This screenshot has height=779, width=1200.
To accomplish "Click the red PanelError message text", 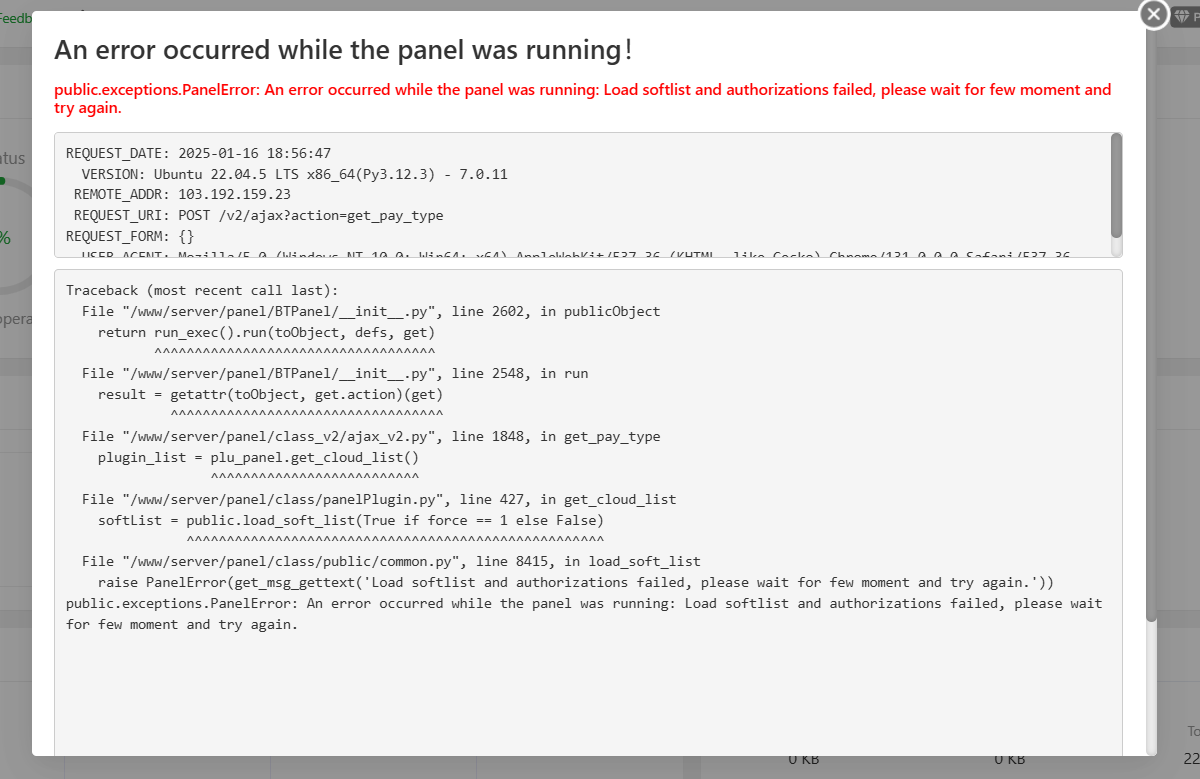I will click(x=582, y=98).
